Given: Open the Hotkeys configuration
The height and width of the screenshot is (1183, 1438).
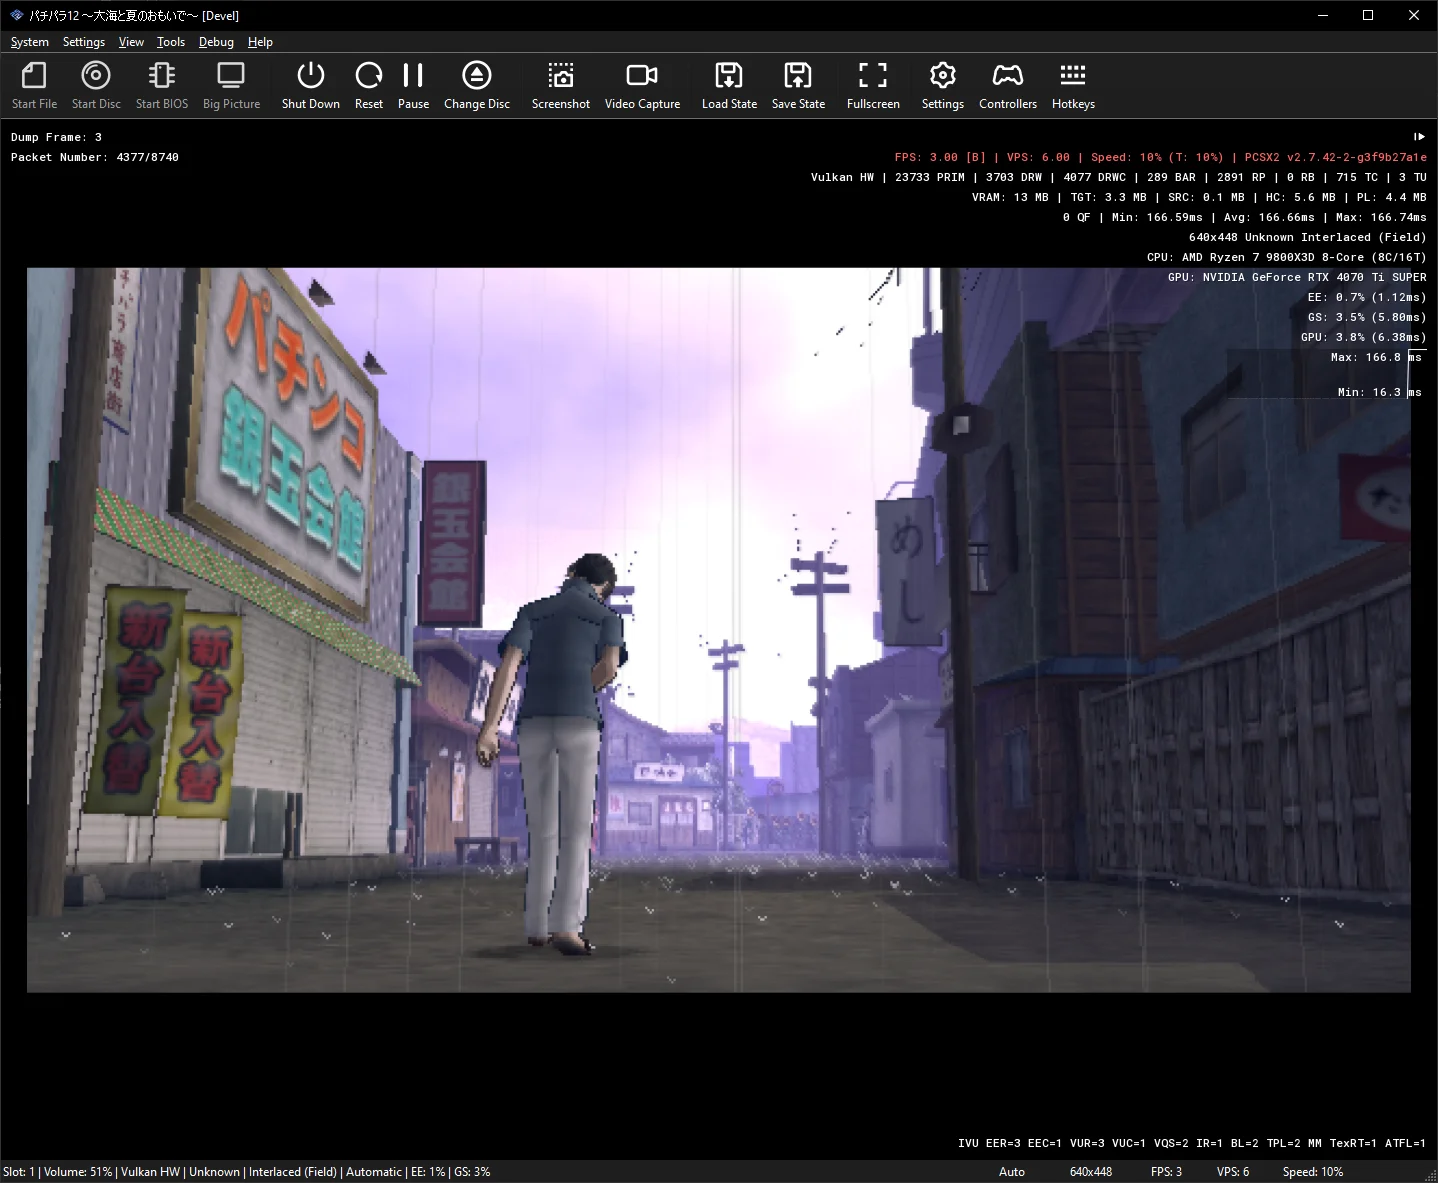Looking at the screenshot, I should [1073, 85].
